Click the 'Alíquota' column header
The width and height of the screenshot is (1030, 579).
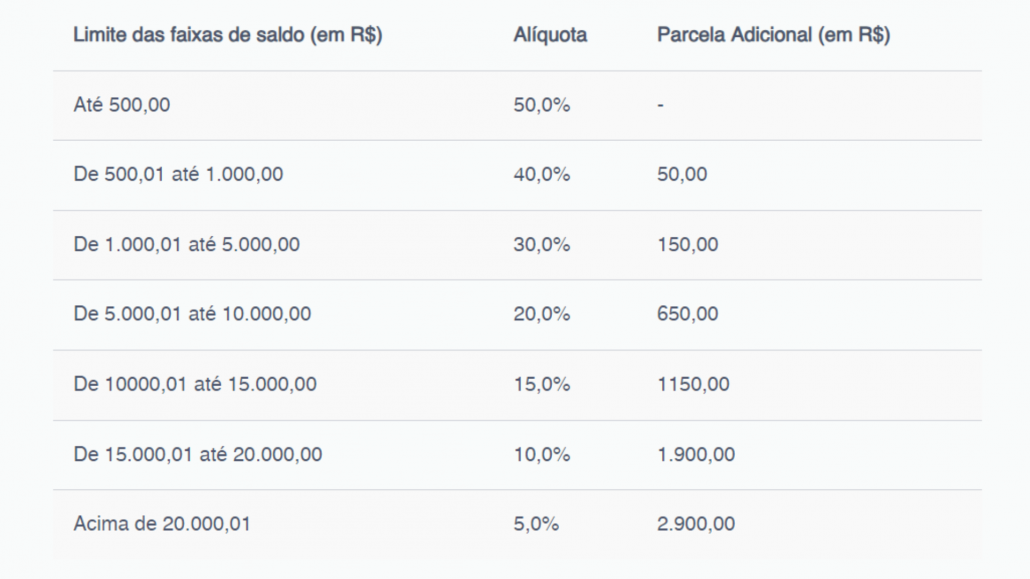550,35
